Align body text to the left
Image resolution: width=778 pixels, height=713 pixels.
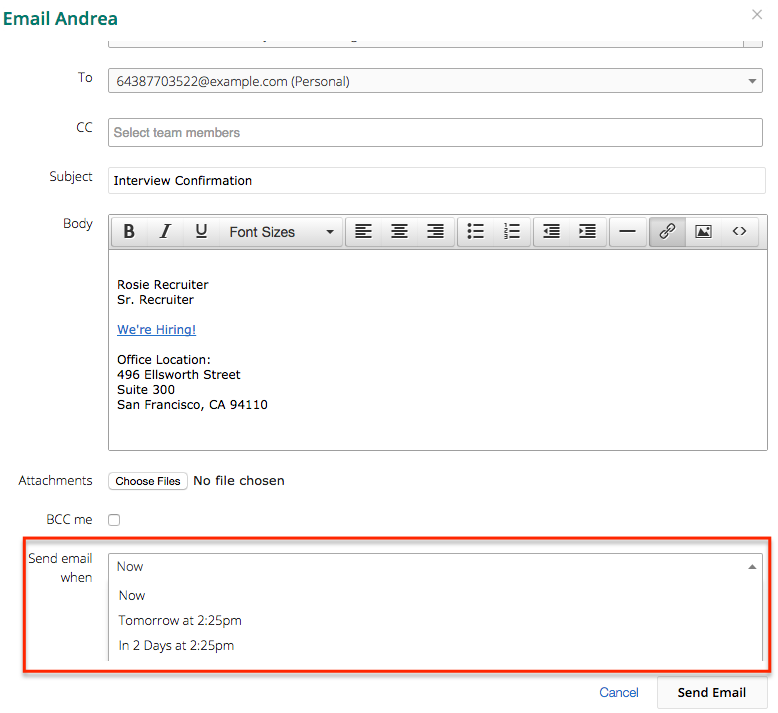(363, 232)
